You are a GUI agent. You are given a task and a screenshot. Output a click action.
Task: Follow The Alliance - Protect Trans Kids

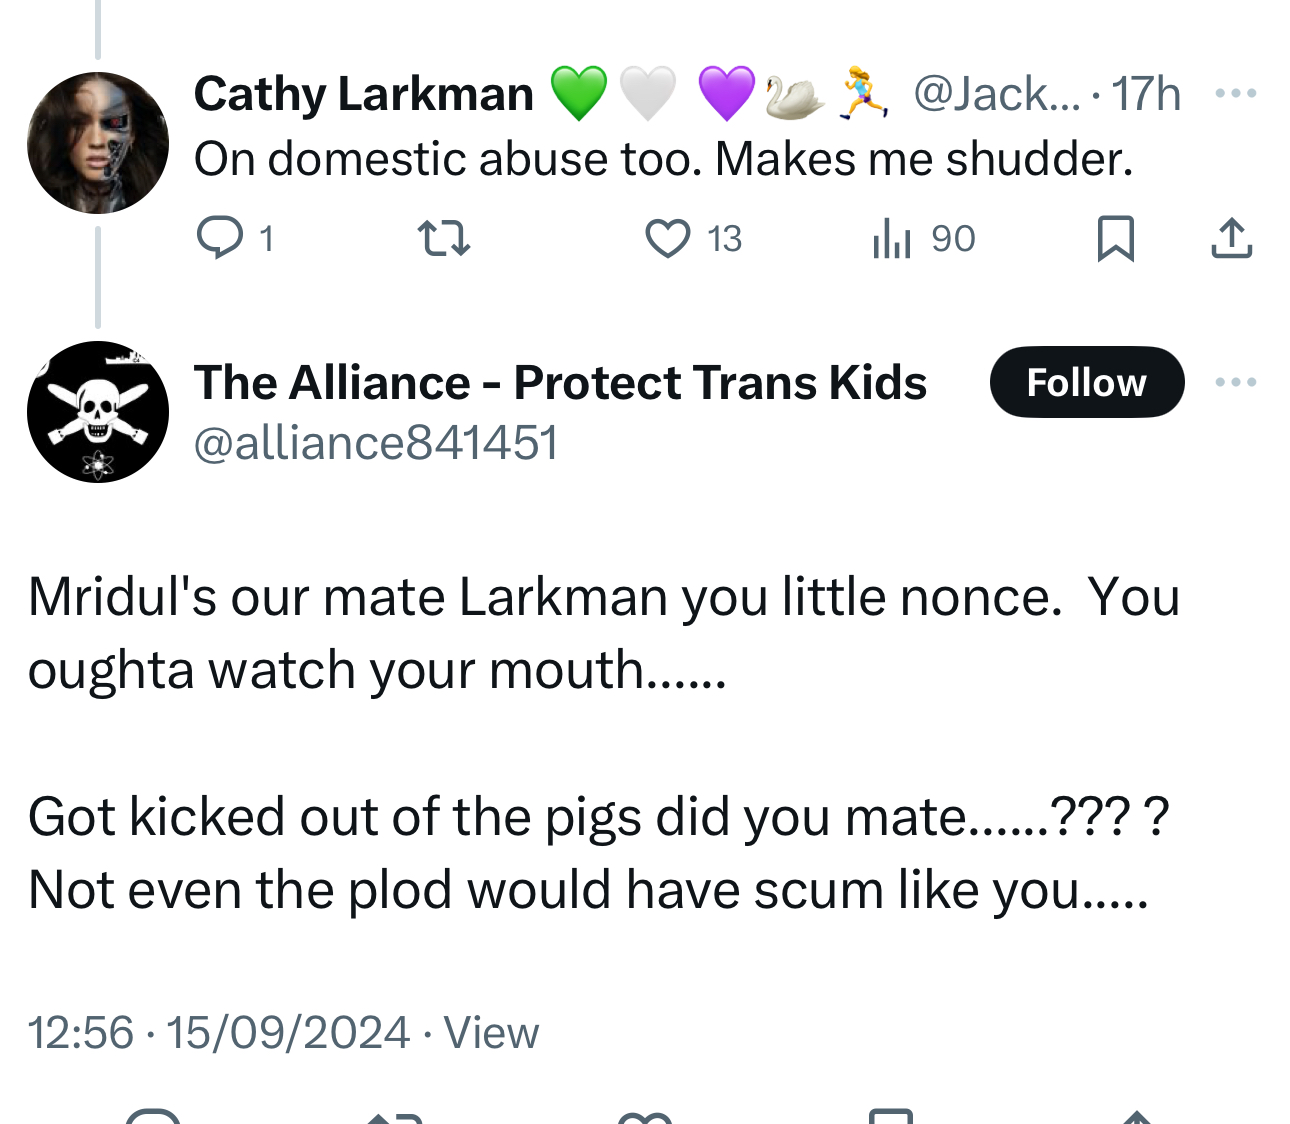[1086, 382]
